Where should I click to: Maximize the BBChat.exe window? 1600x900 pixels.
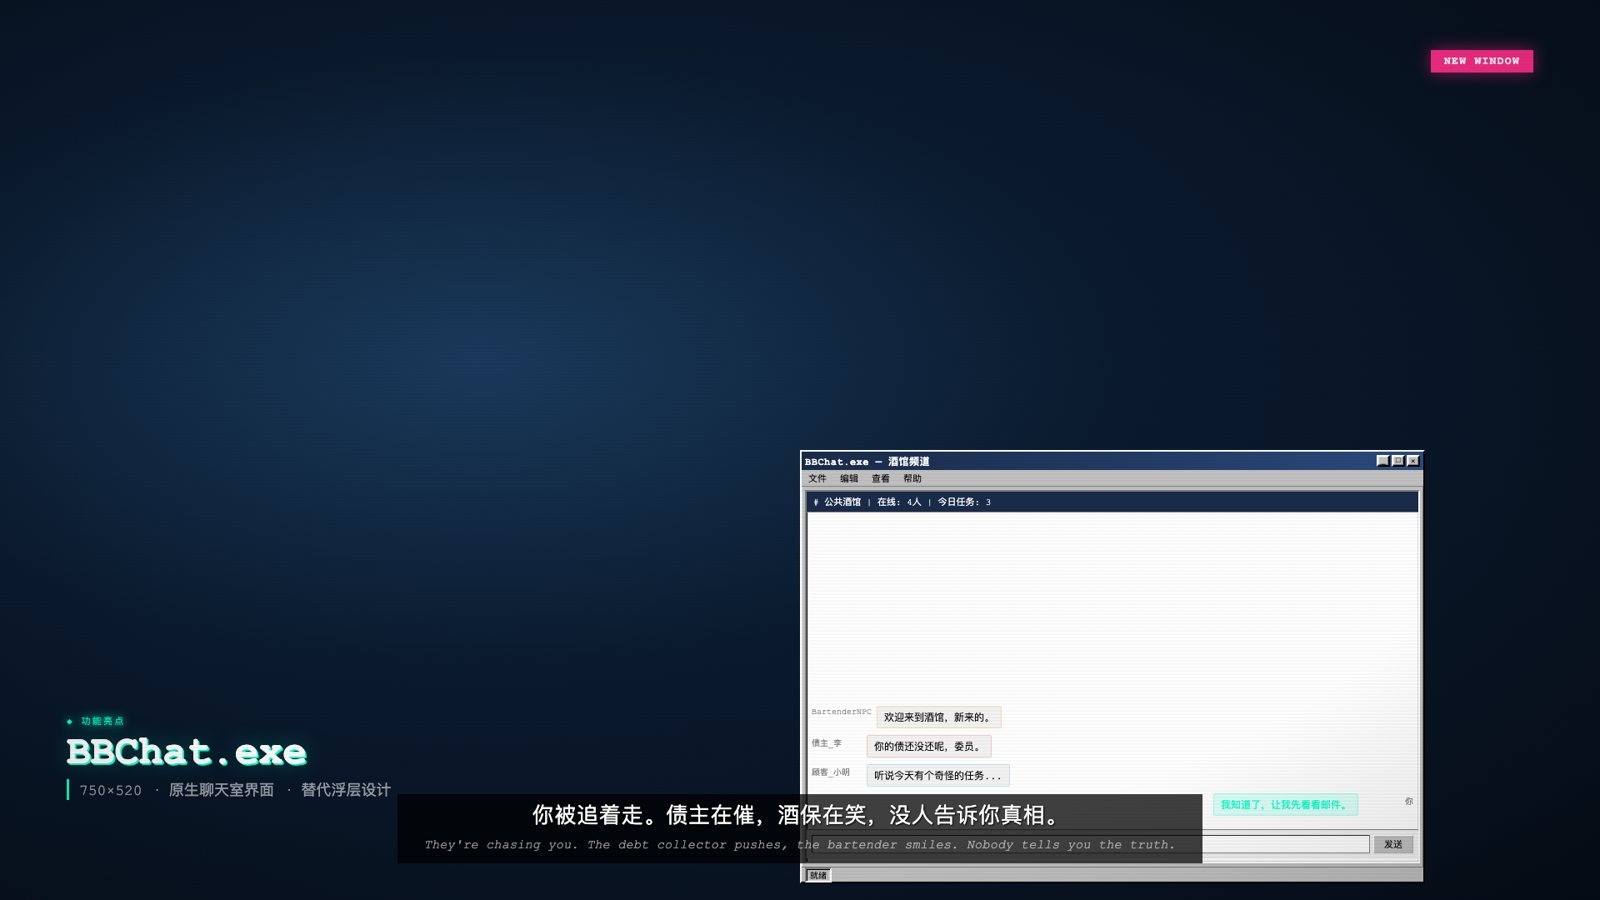tap(1397, 461)
